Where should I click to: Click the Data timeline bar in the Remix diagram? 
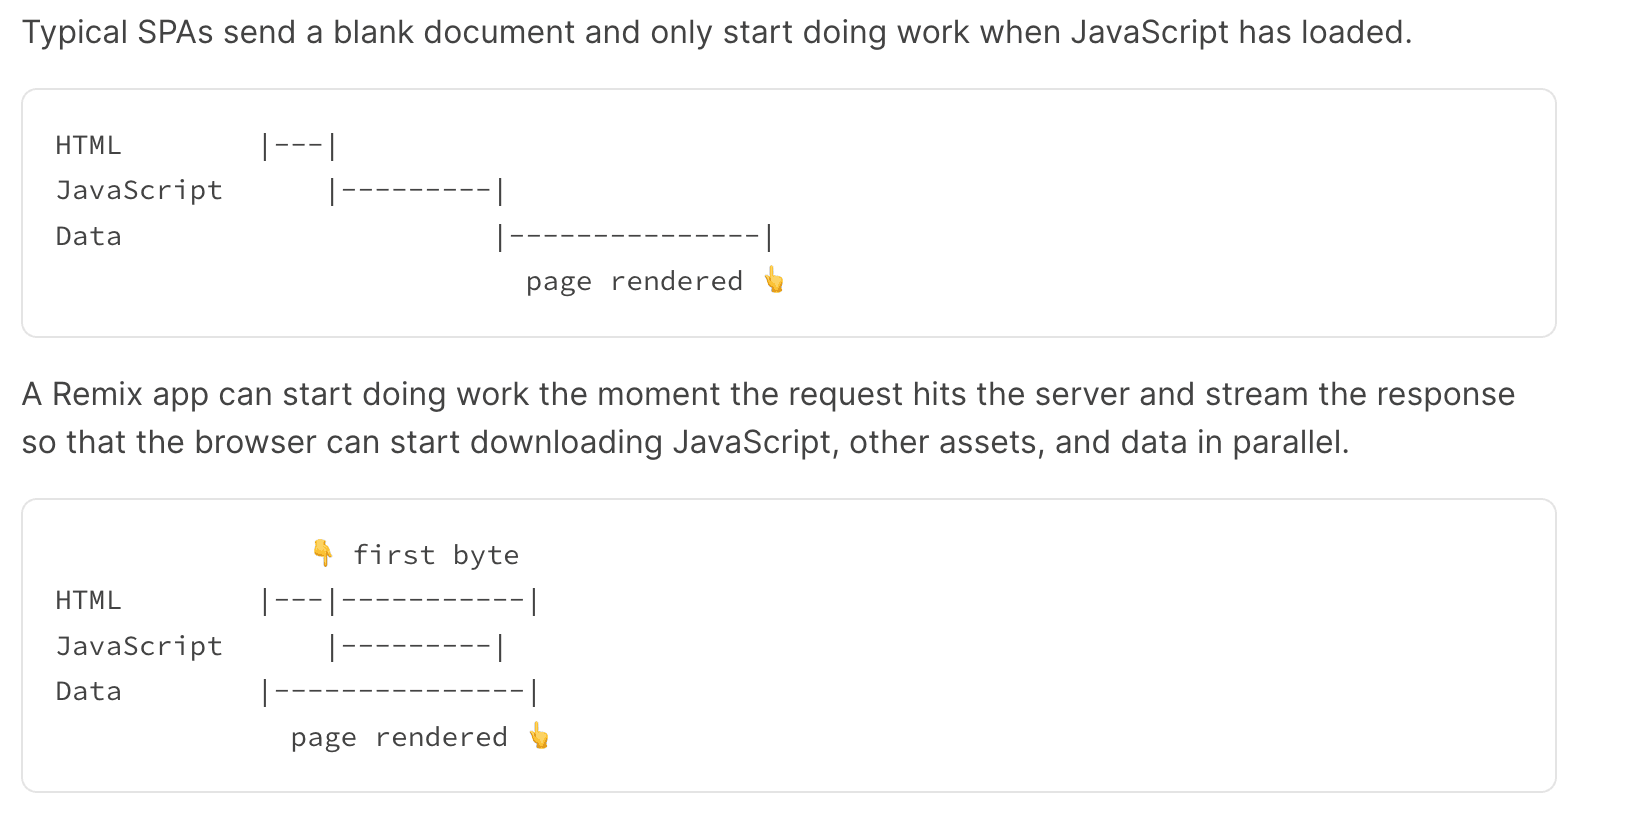pos(400,692)
